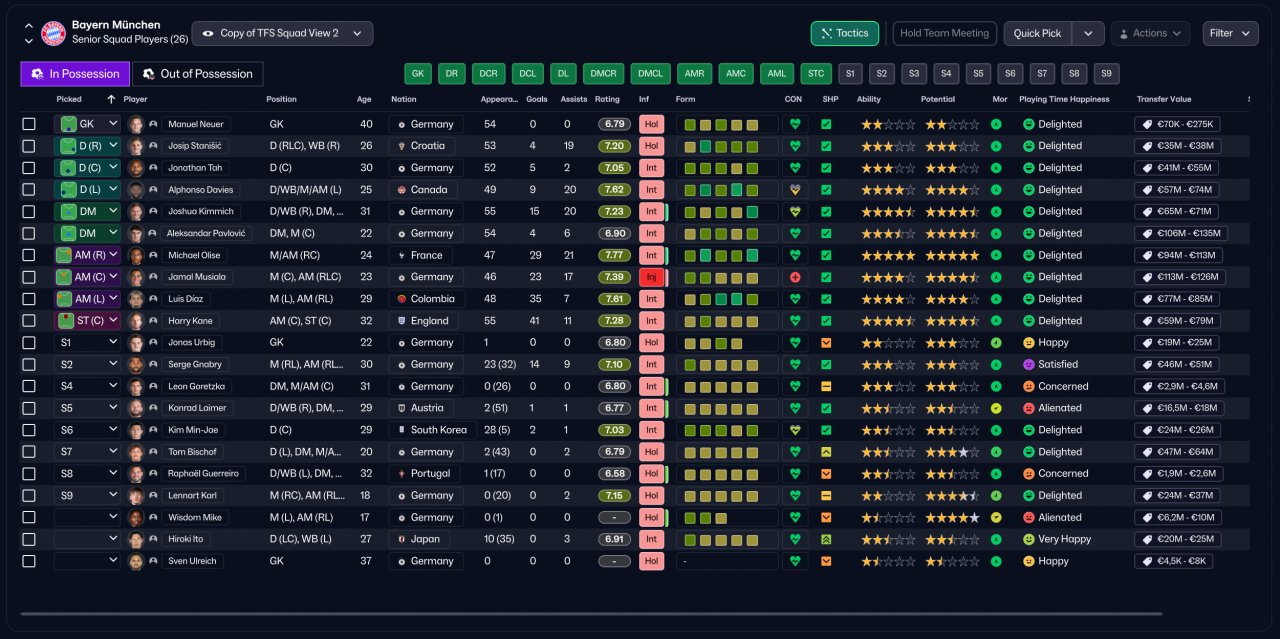This screenshot has height=639, width=1280.
Task: Click Michael Olise's form squares bar
Action: pos(727,255)
